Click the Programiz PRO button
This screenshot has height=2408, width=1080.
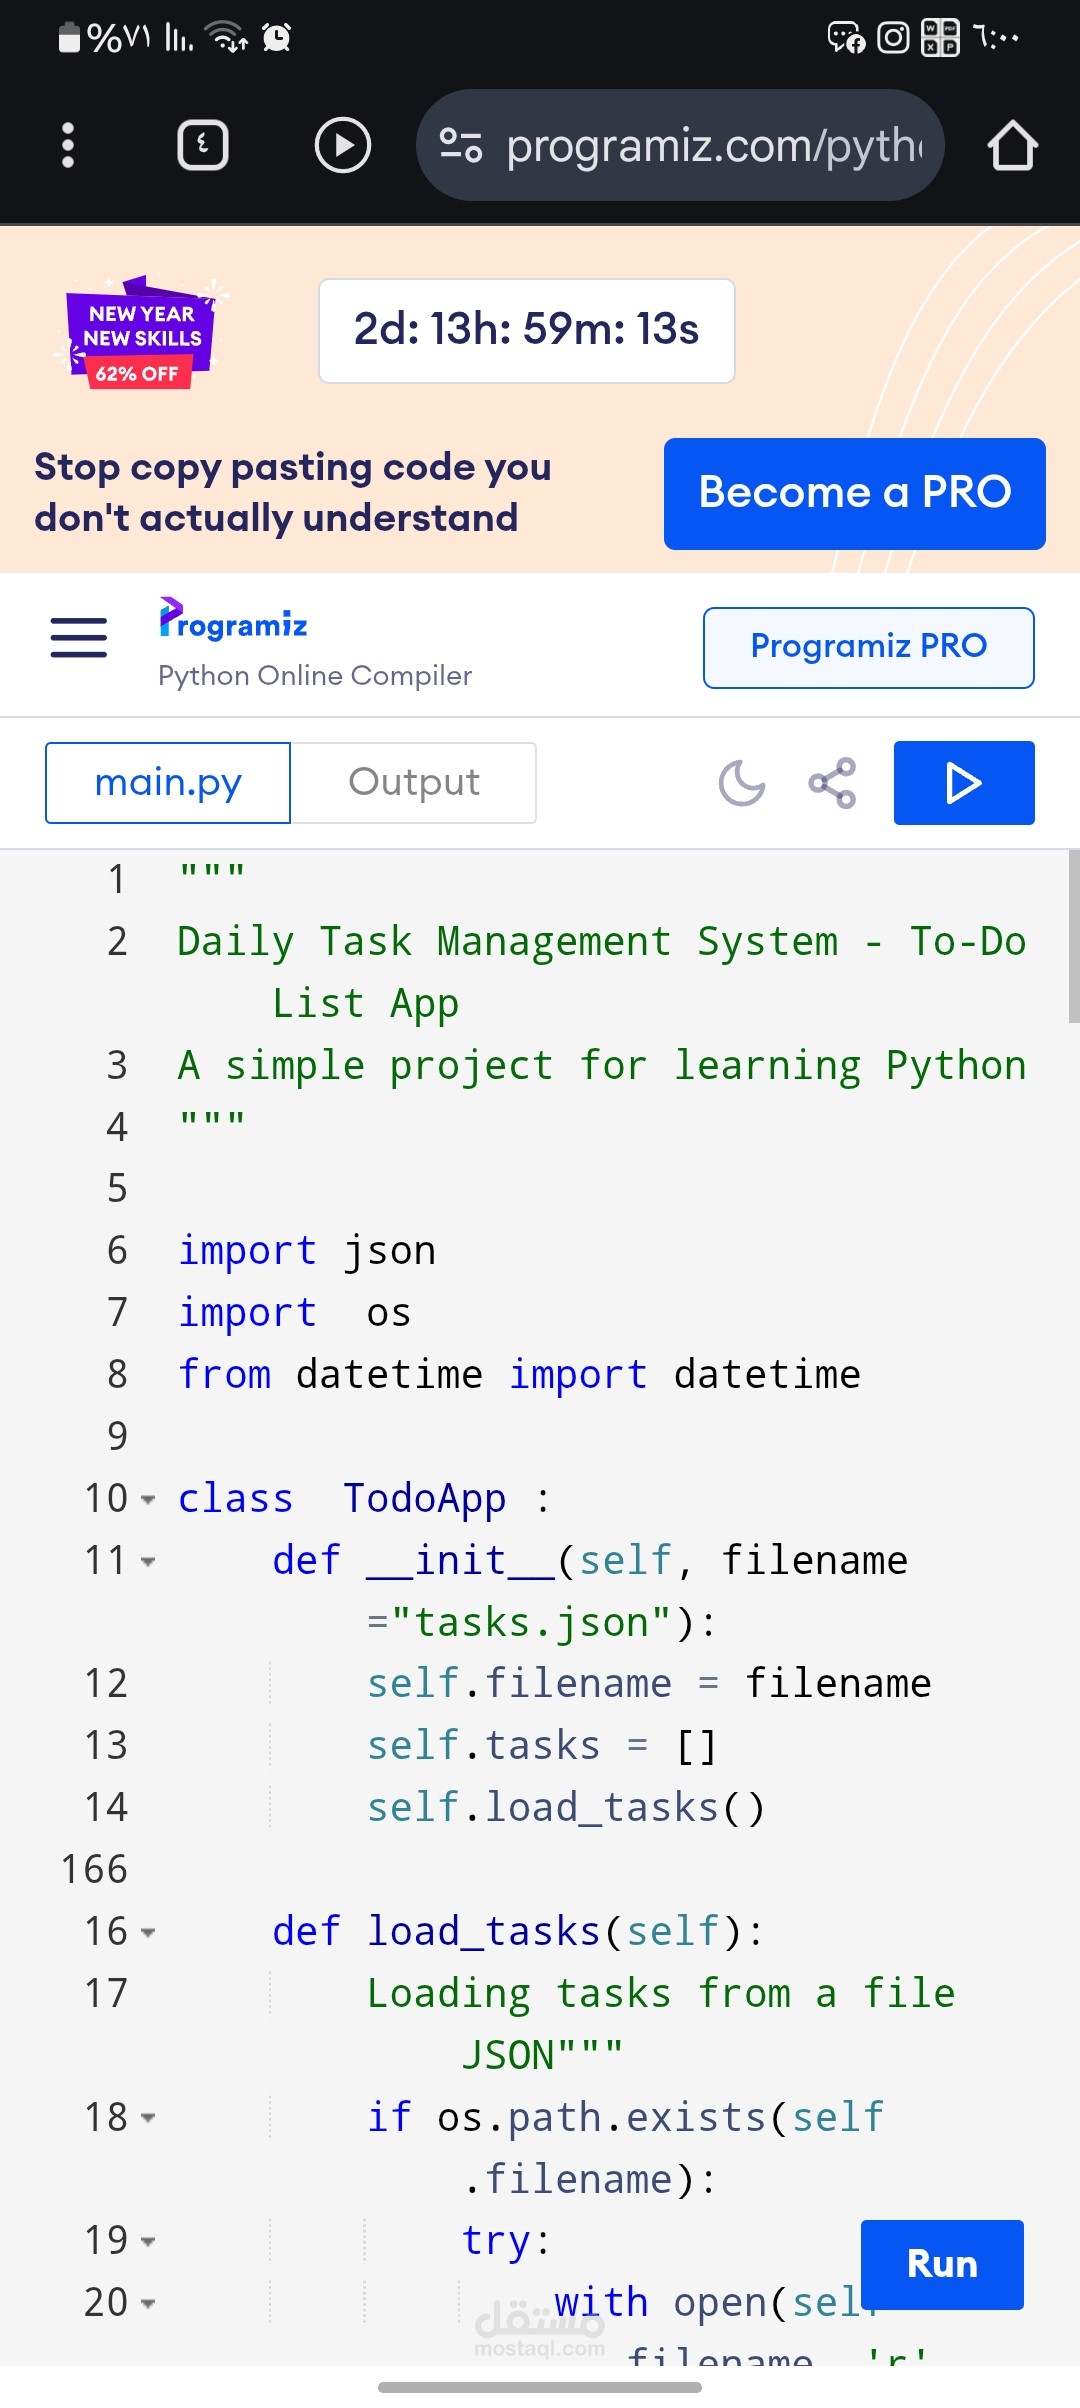[x=869, y=647]
